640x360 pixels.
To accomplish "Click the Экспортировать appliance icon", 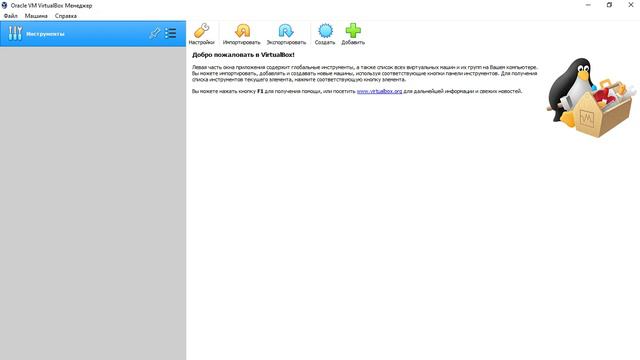I will (x=286, y=33).
